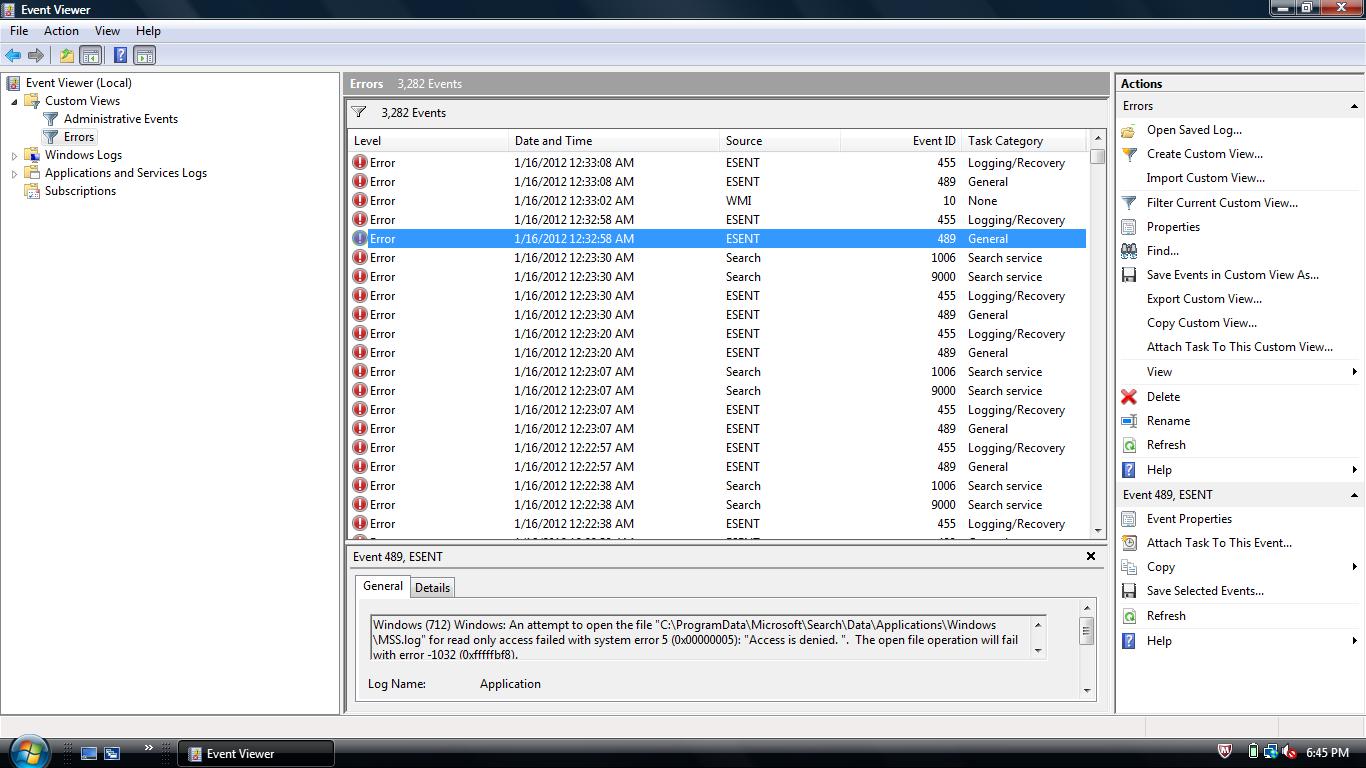Click the Attach Task To This Event icon
The height and width of the screenshot is (768, 1366).
click(1129, 543)
